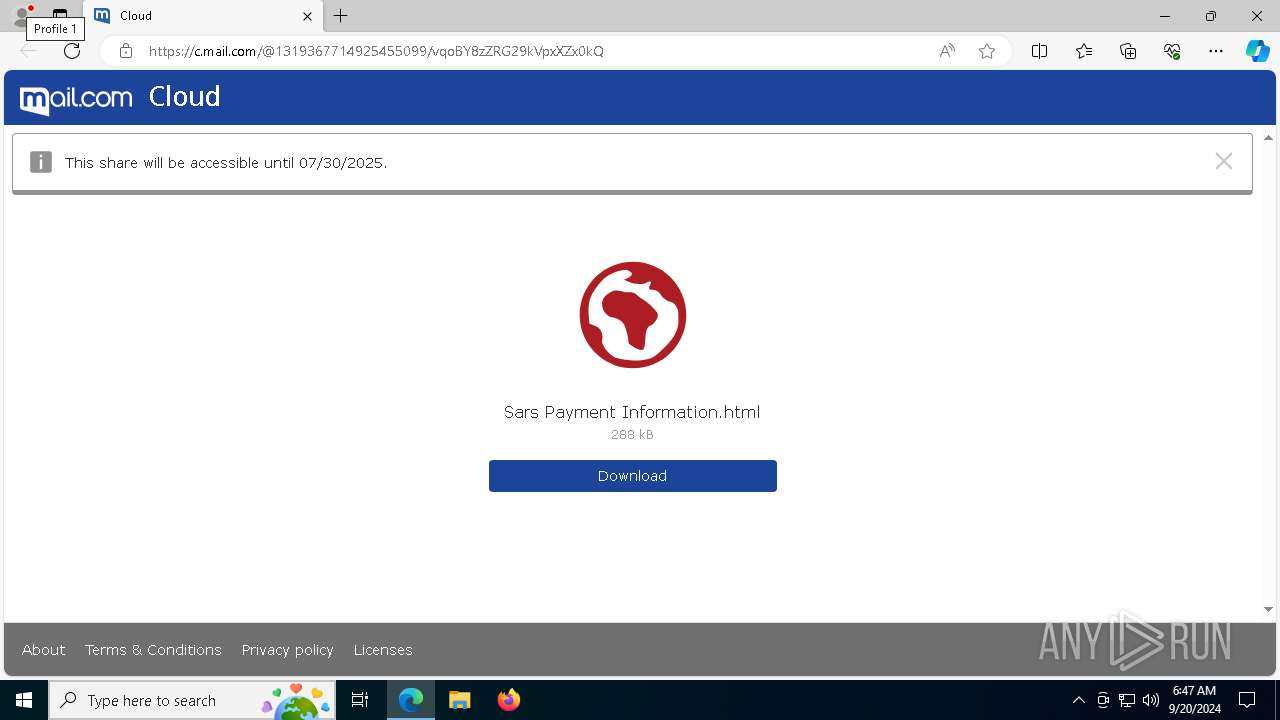This screenshot has height=720, width=1280.
Task: Open volume control in system tray
Action: click(x=1151, y=700)
